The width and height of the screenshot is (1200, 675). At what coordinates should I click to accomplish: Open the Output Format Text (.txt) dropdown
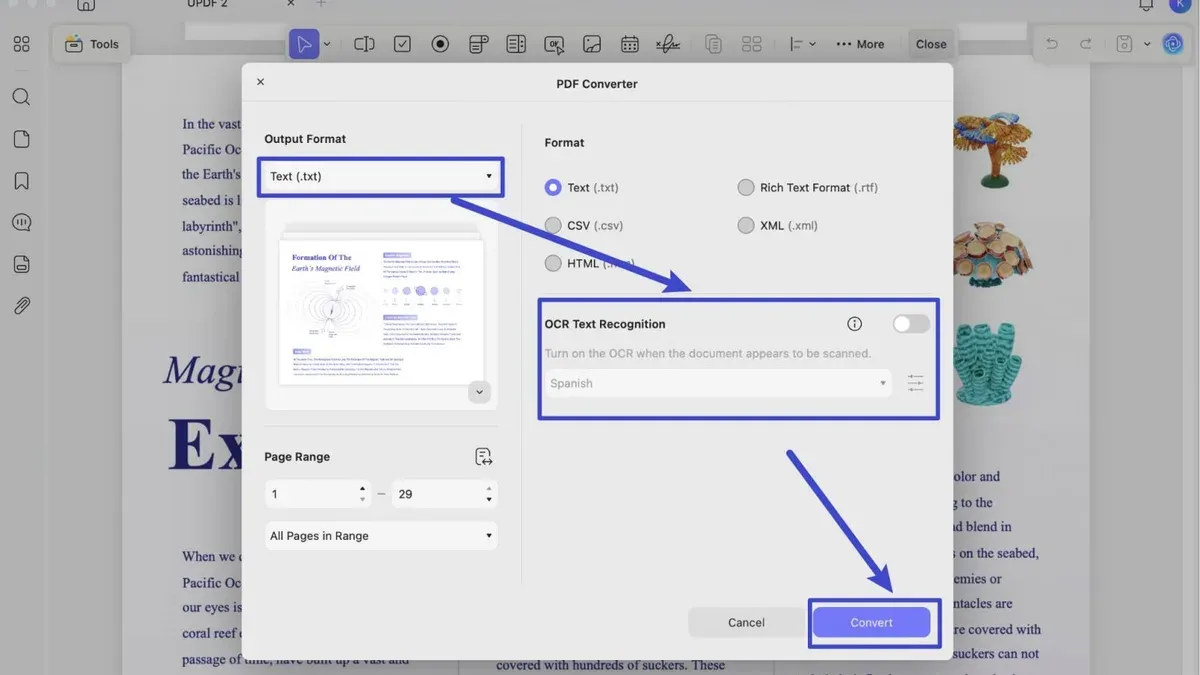(x=381, y=176)
